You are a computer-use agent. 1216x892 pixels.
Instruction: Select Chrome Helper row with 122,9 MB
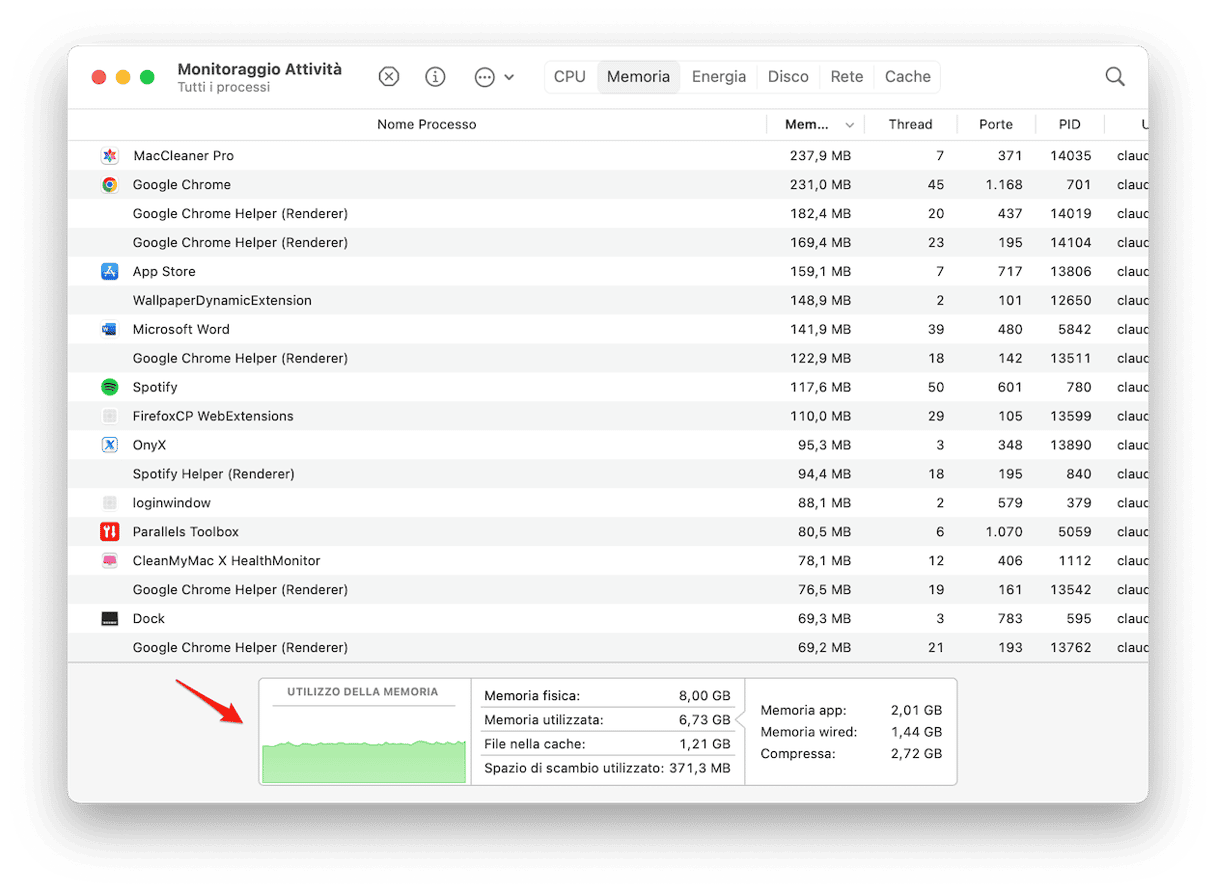tap(608, 358)
